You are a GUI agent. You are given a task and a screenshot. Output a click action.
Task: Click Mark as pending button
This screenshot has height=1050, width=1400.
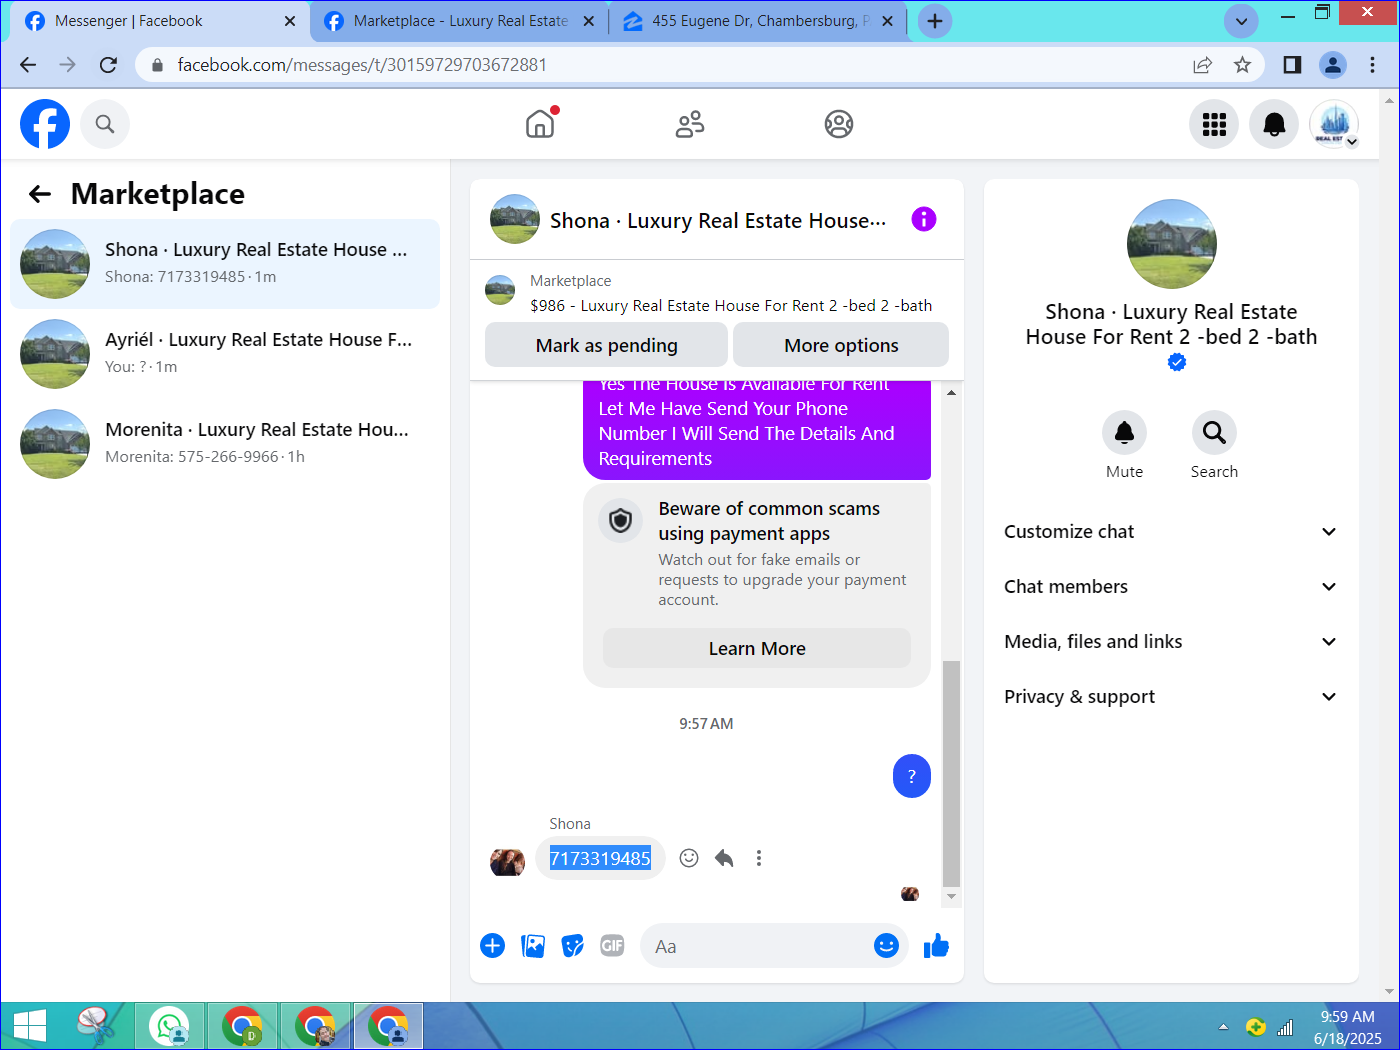[x=606, y=345]
